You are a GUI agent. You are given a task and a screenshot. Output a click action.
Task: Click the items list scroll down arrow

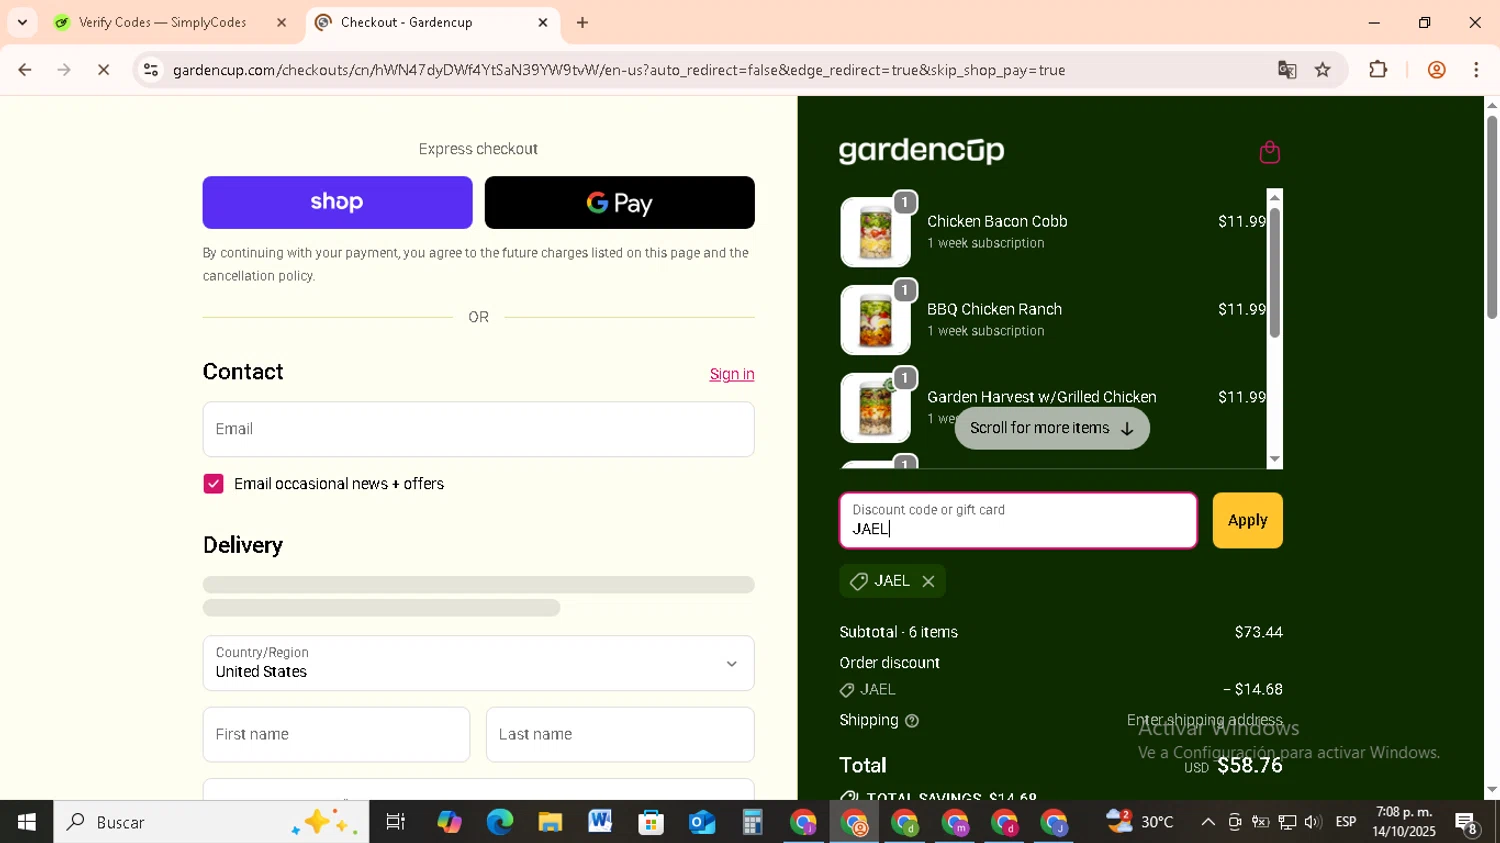point(1274,459)
